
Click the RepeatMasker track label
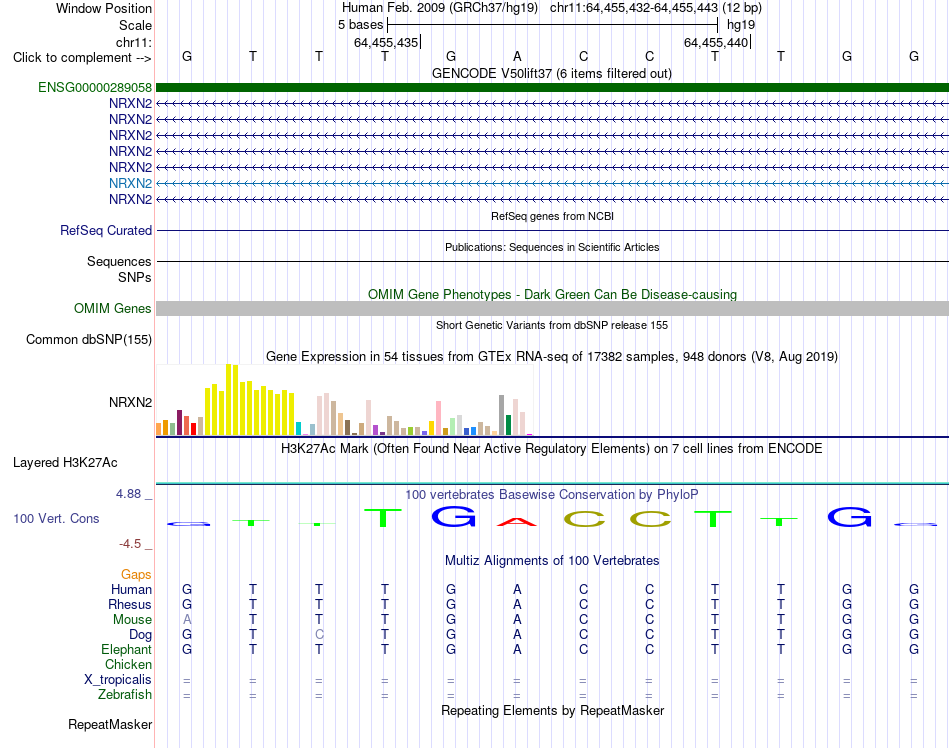[110, 724]
